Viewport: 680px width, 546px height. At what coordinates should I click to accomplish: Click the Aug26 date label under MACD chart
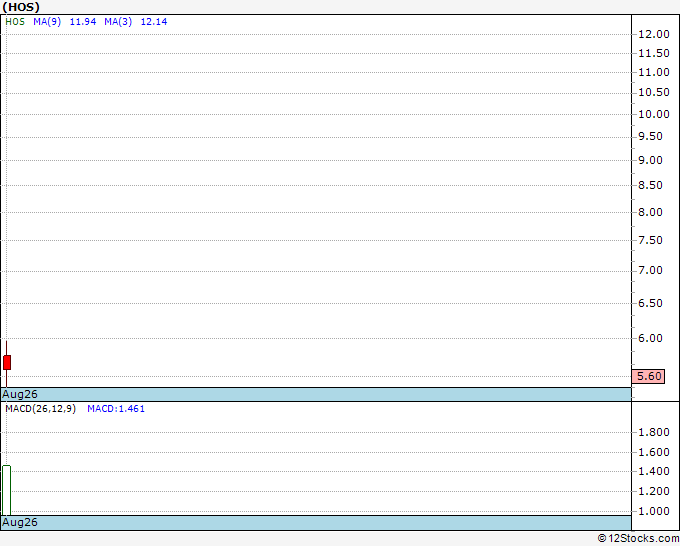coord(20,522)
